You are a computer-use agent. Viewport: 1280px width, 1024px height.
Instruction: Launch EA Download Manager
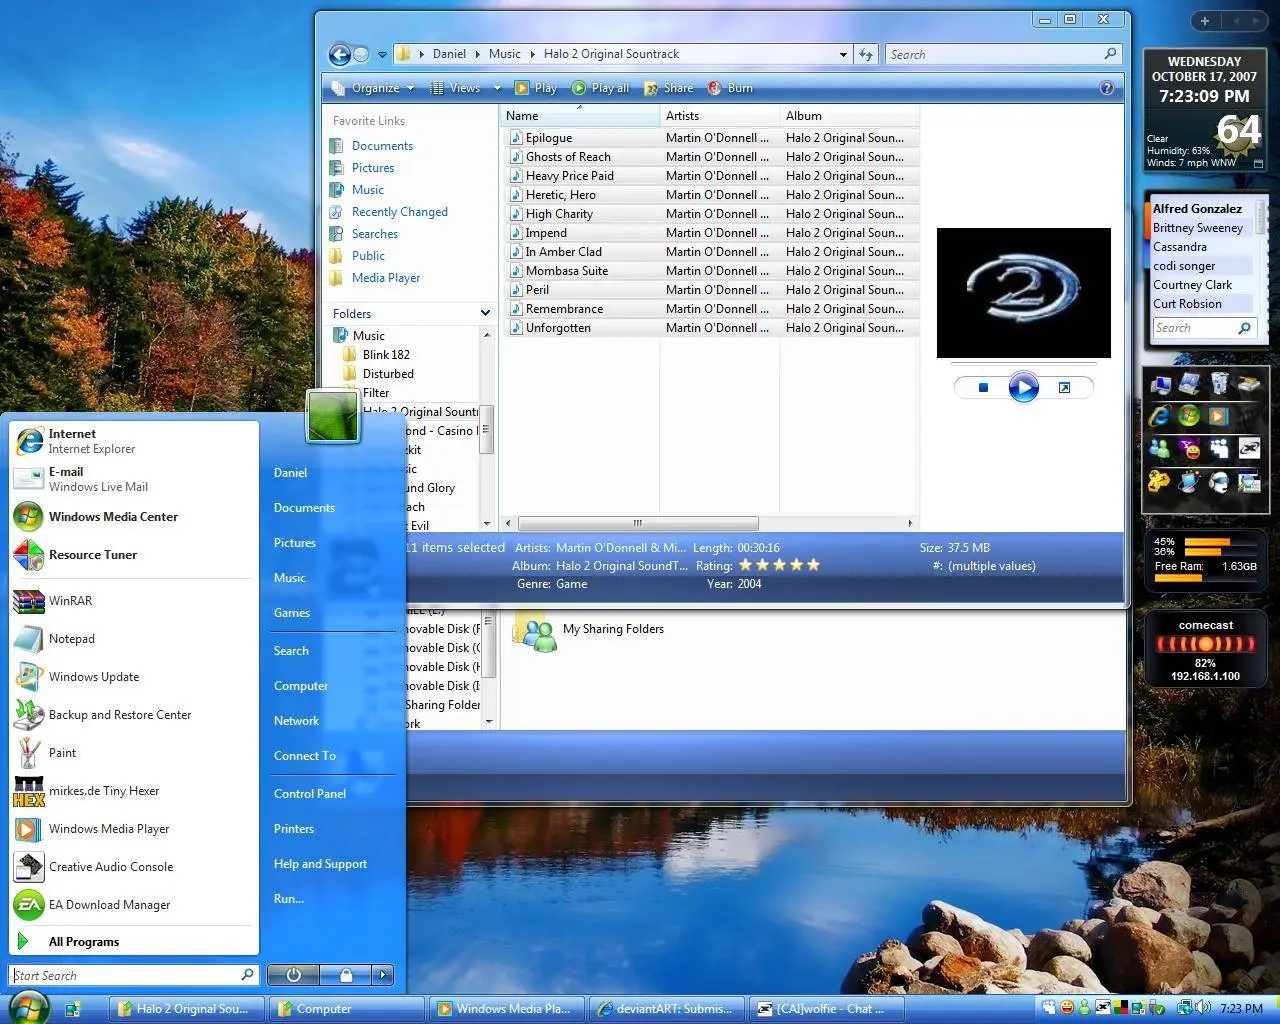133,905
